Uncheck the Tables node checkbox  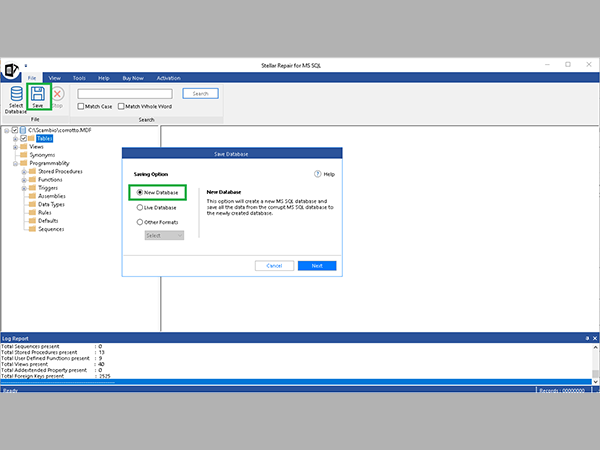(23, 138)
